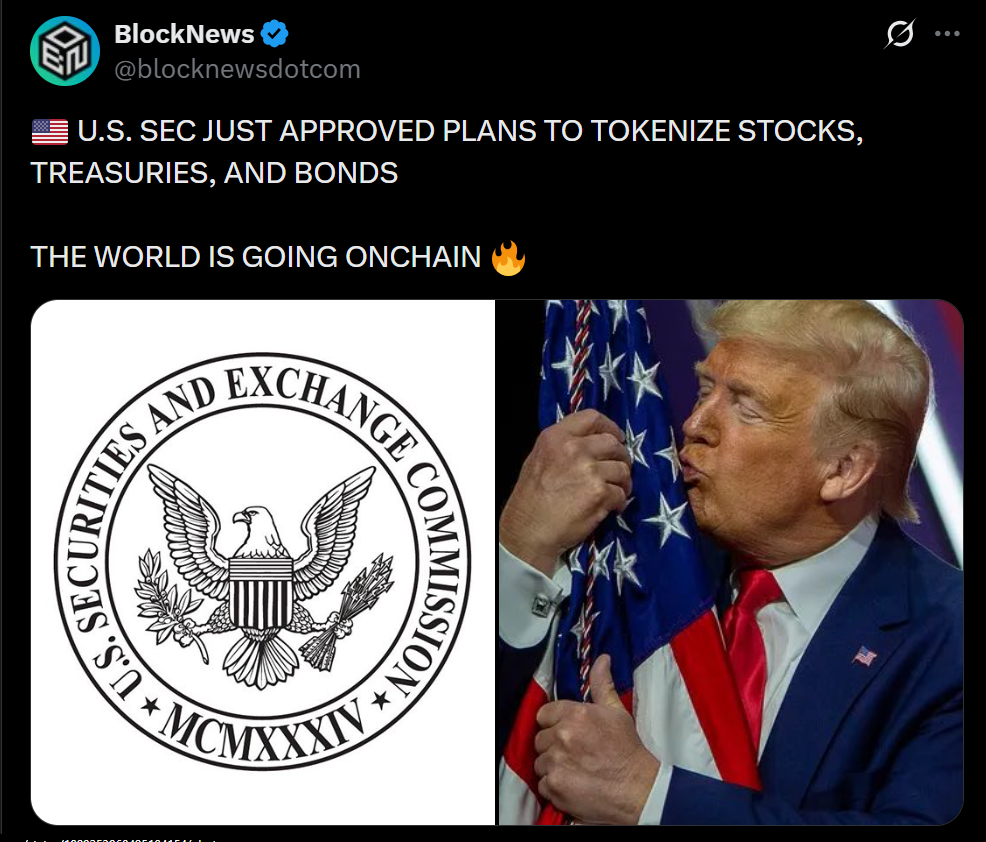The image size is (986, 842).
Task: Open the @blocknewsdotcom handle link
Action: pos(237,69)
